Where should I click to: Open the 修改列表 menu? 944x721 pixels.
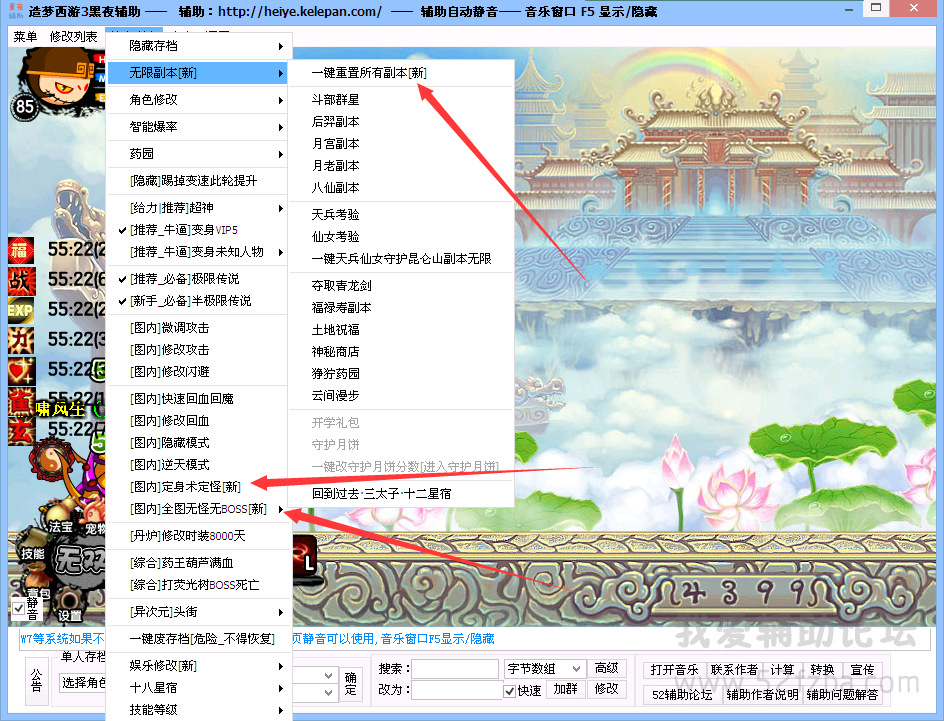(x=73, y=37)
